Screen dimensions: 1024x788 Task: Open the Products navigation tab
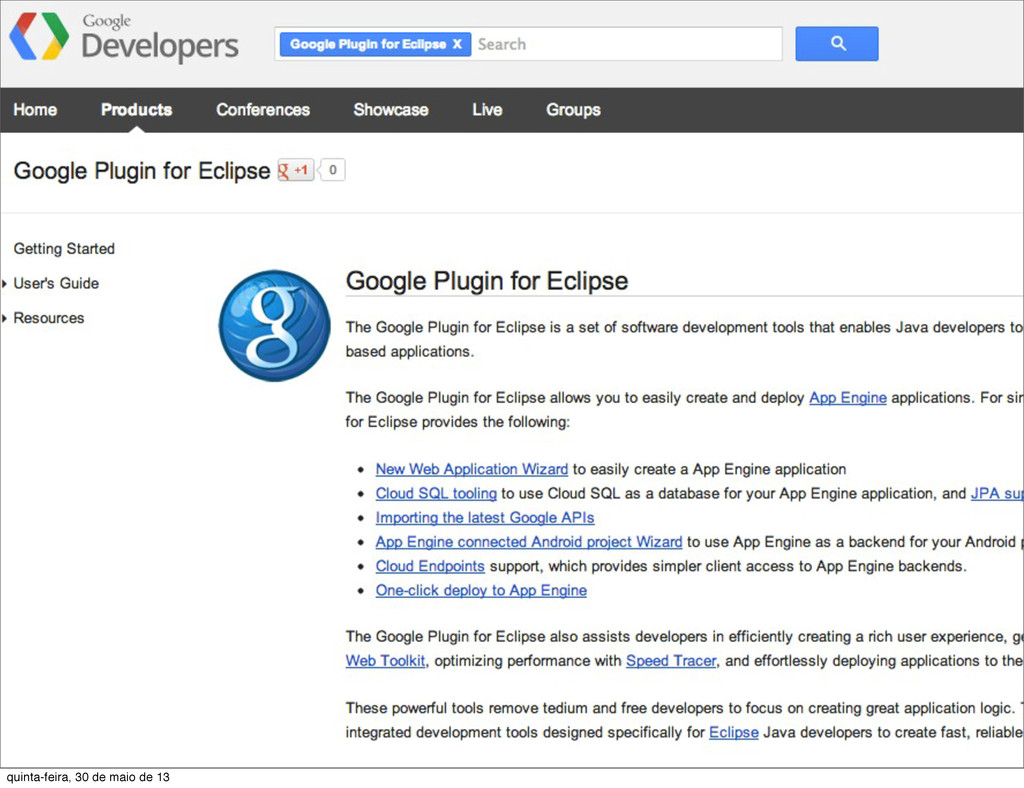[x=136, y=110]
